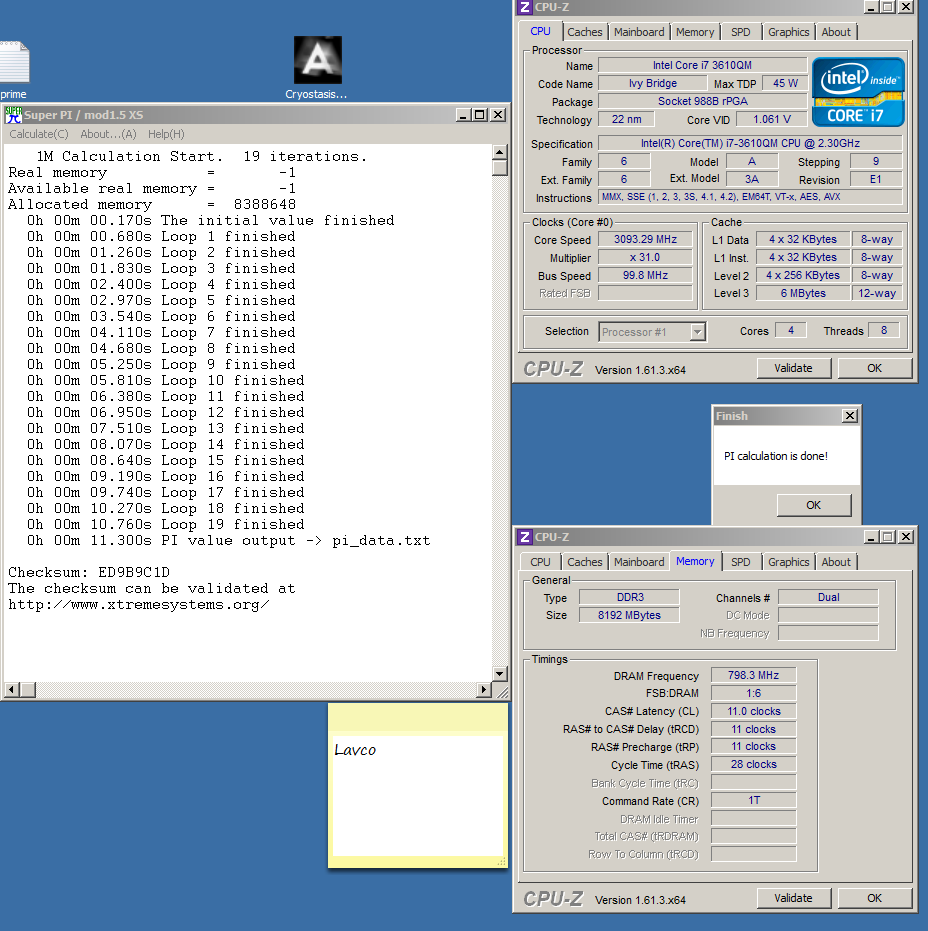This screenshot has width=928, height=931.
Task: Select SPD tab in bottom CPU-Z window
Action: 740,562
